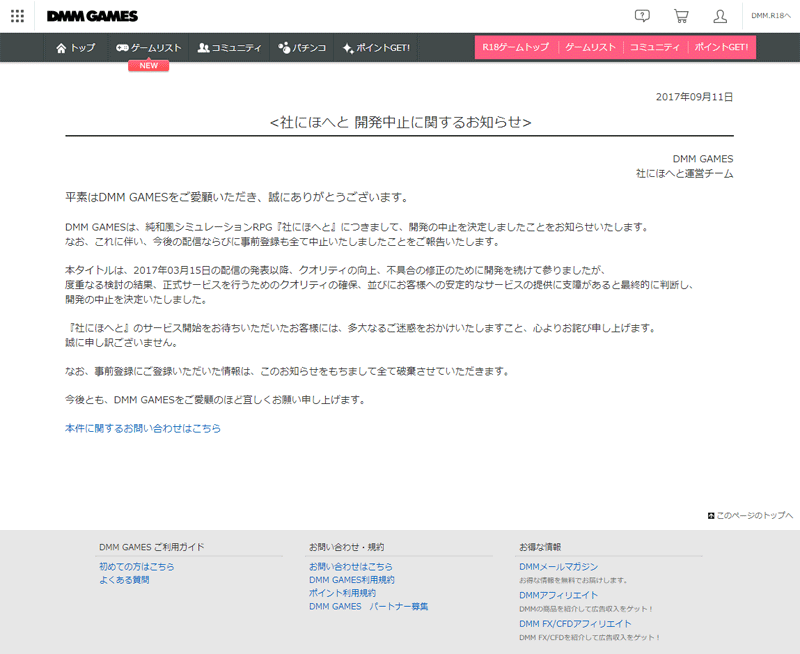The height and width of the screenshot is (654, 800).
Task: Open the ゲームリスト menu item
Action: coord(148,48)
